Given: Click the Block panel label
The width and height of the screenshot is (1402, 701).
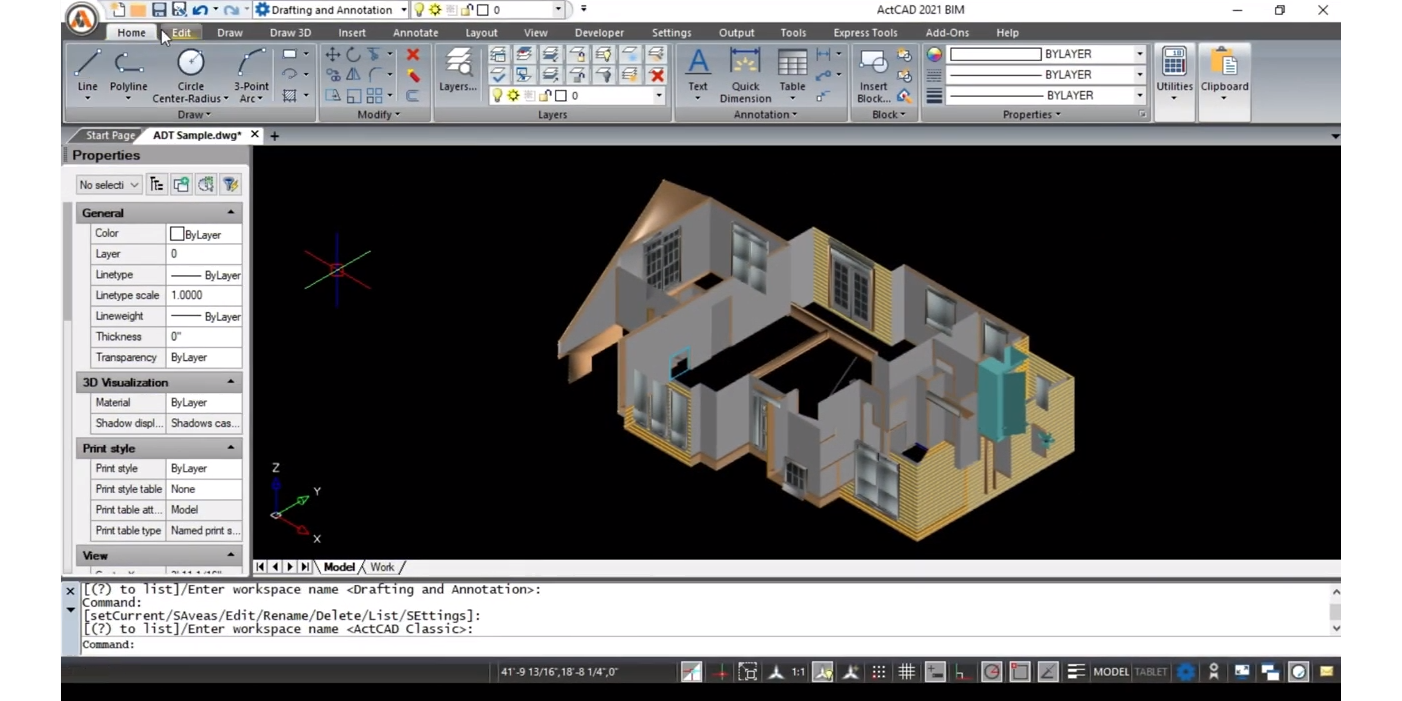Looking at the screenshot, I should pyautogui.click(x=888, y=115).
